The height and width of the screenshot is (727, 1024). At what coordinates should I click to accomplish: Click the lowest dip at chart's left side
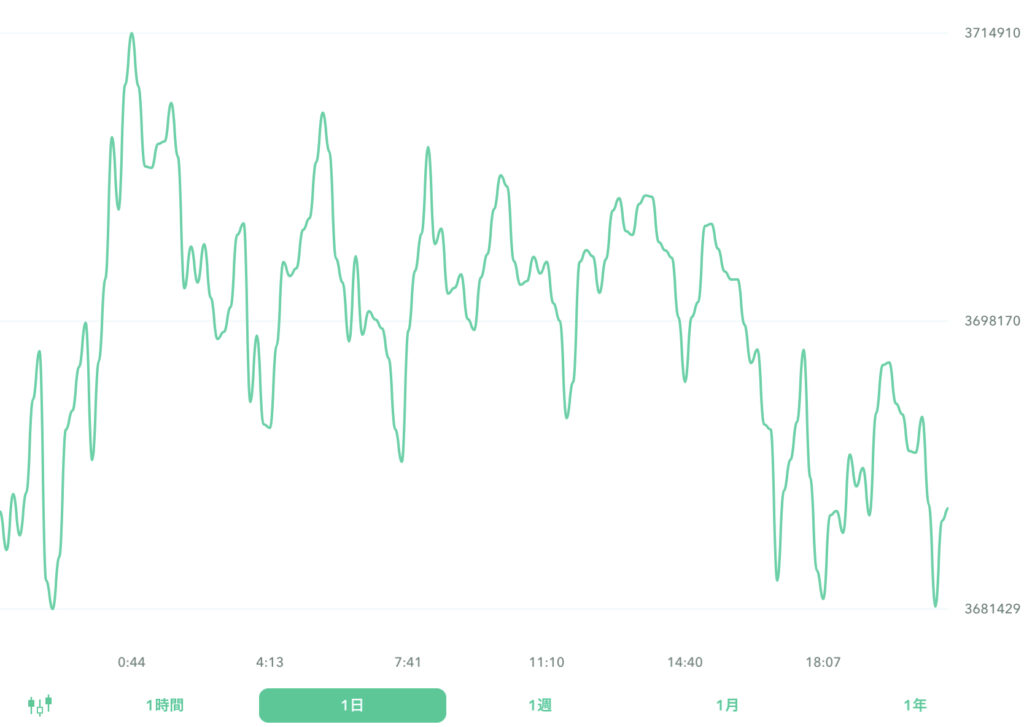click(x=52, y=607)
